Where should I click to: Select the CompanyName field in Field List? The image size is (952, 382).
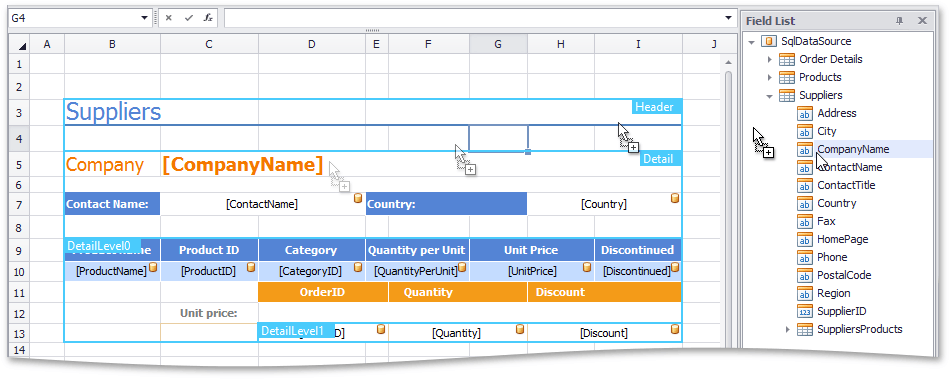tap(853, 149)
